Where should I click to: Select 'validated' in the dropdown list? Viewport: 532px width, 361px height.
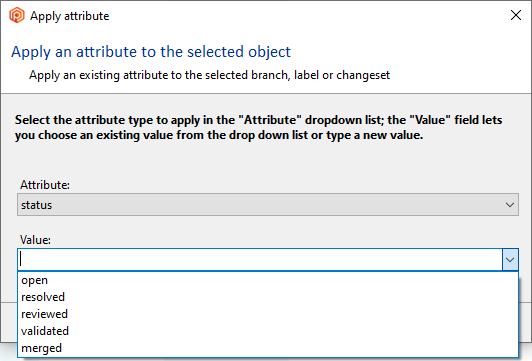click(x=268, y=331)
